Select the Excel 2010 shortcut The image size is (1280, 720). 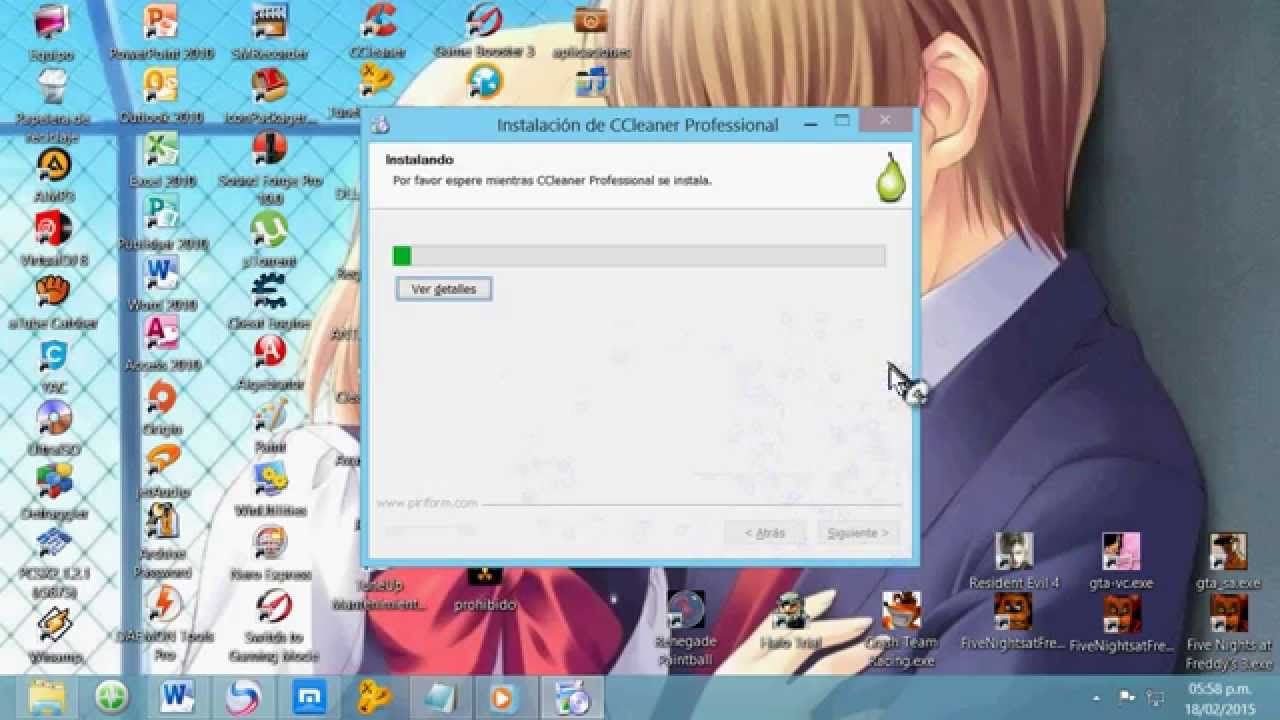pos(161,160)
